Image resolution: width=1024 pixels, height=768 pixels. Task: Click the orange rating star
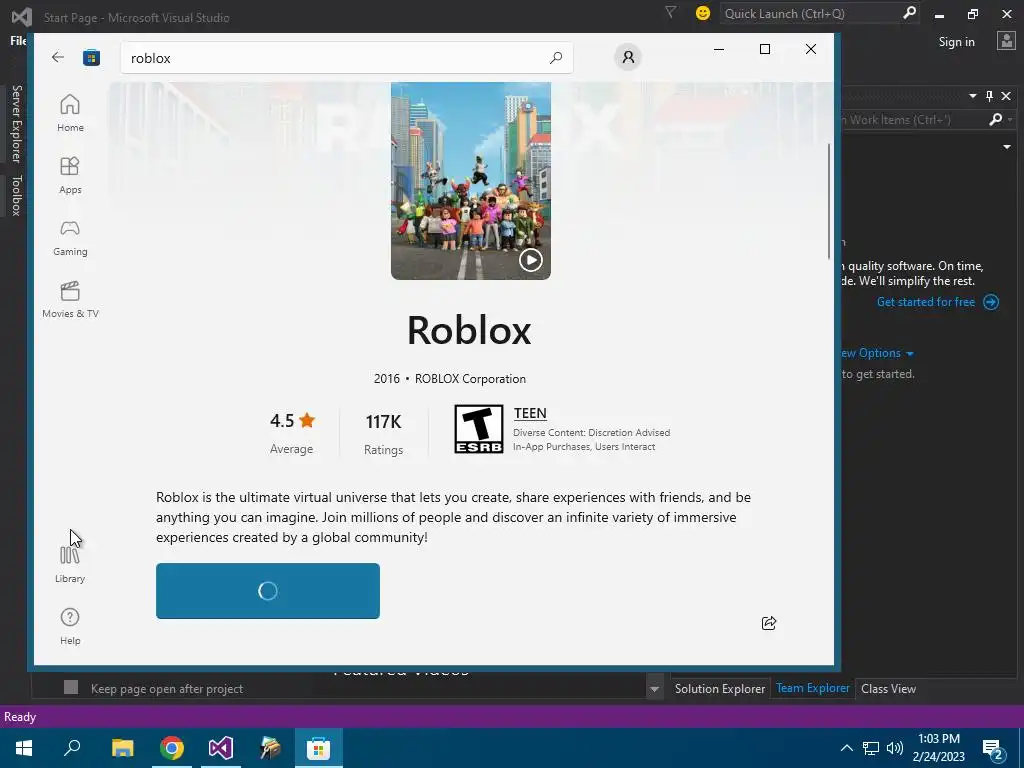pos(307,420)
